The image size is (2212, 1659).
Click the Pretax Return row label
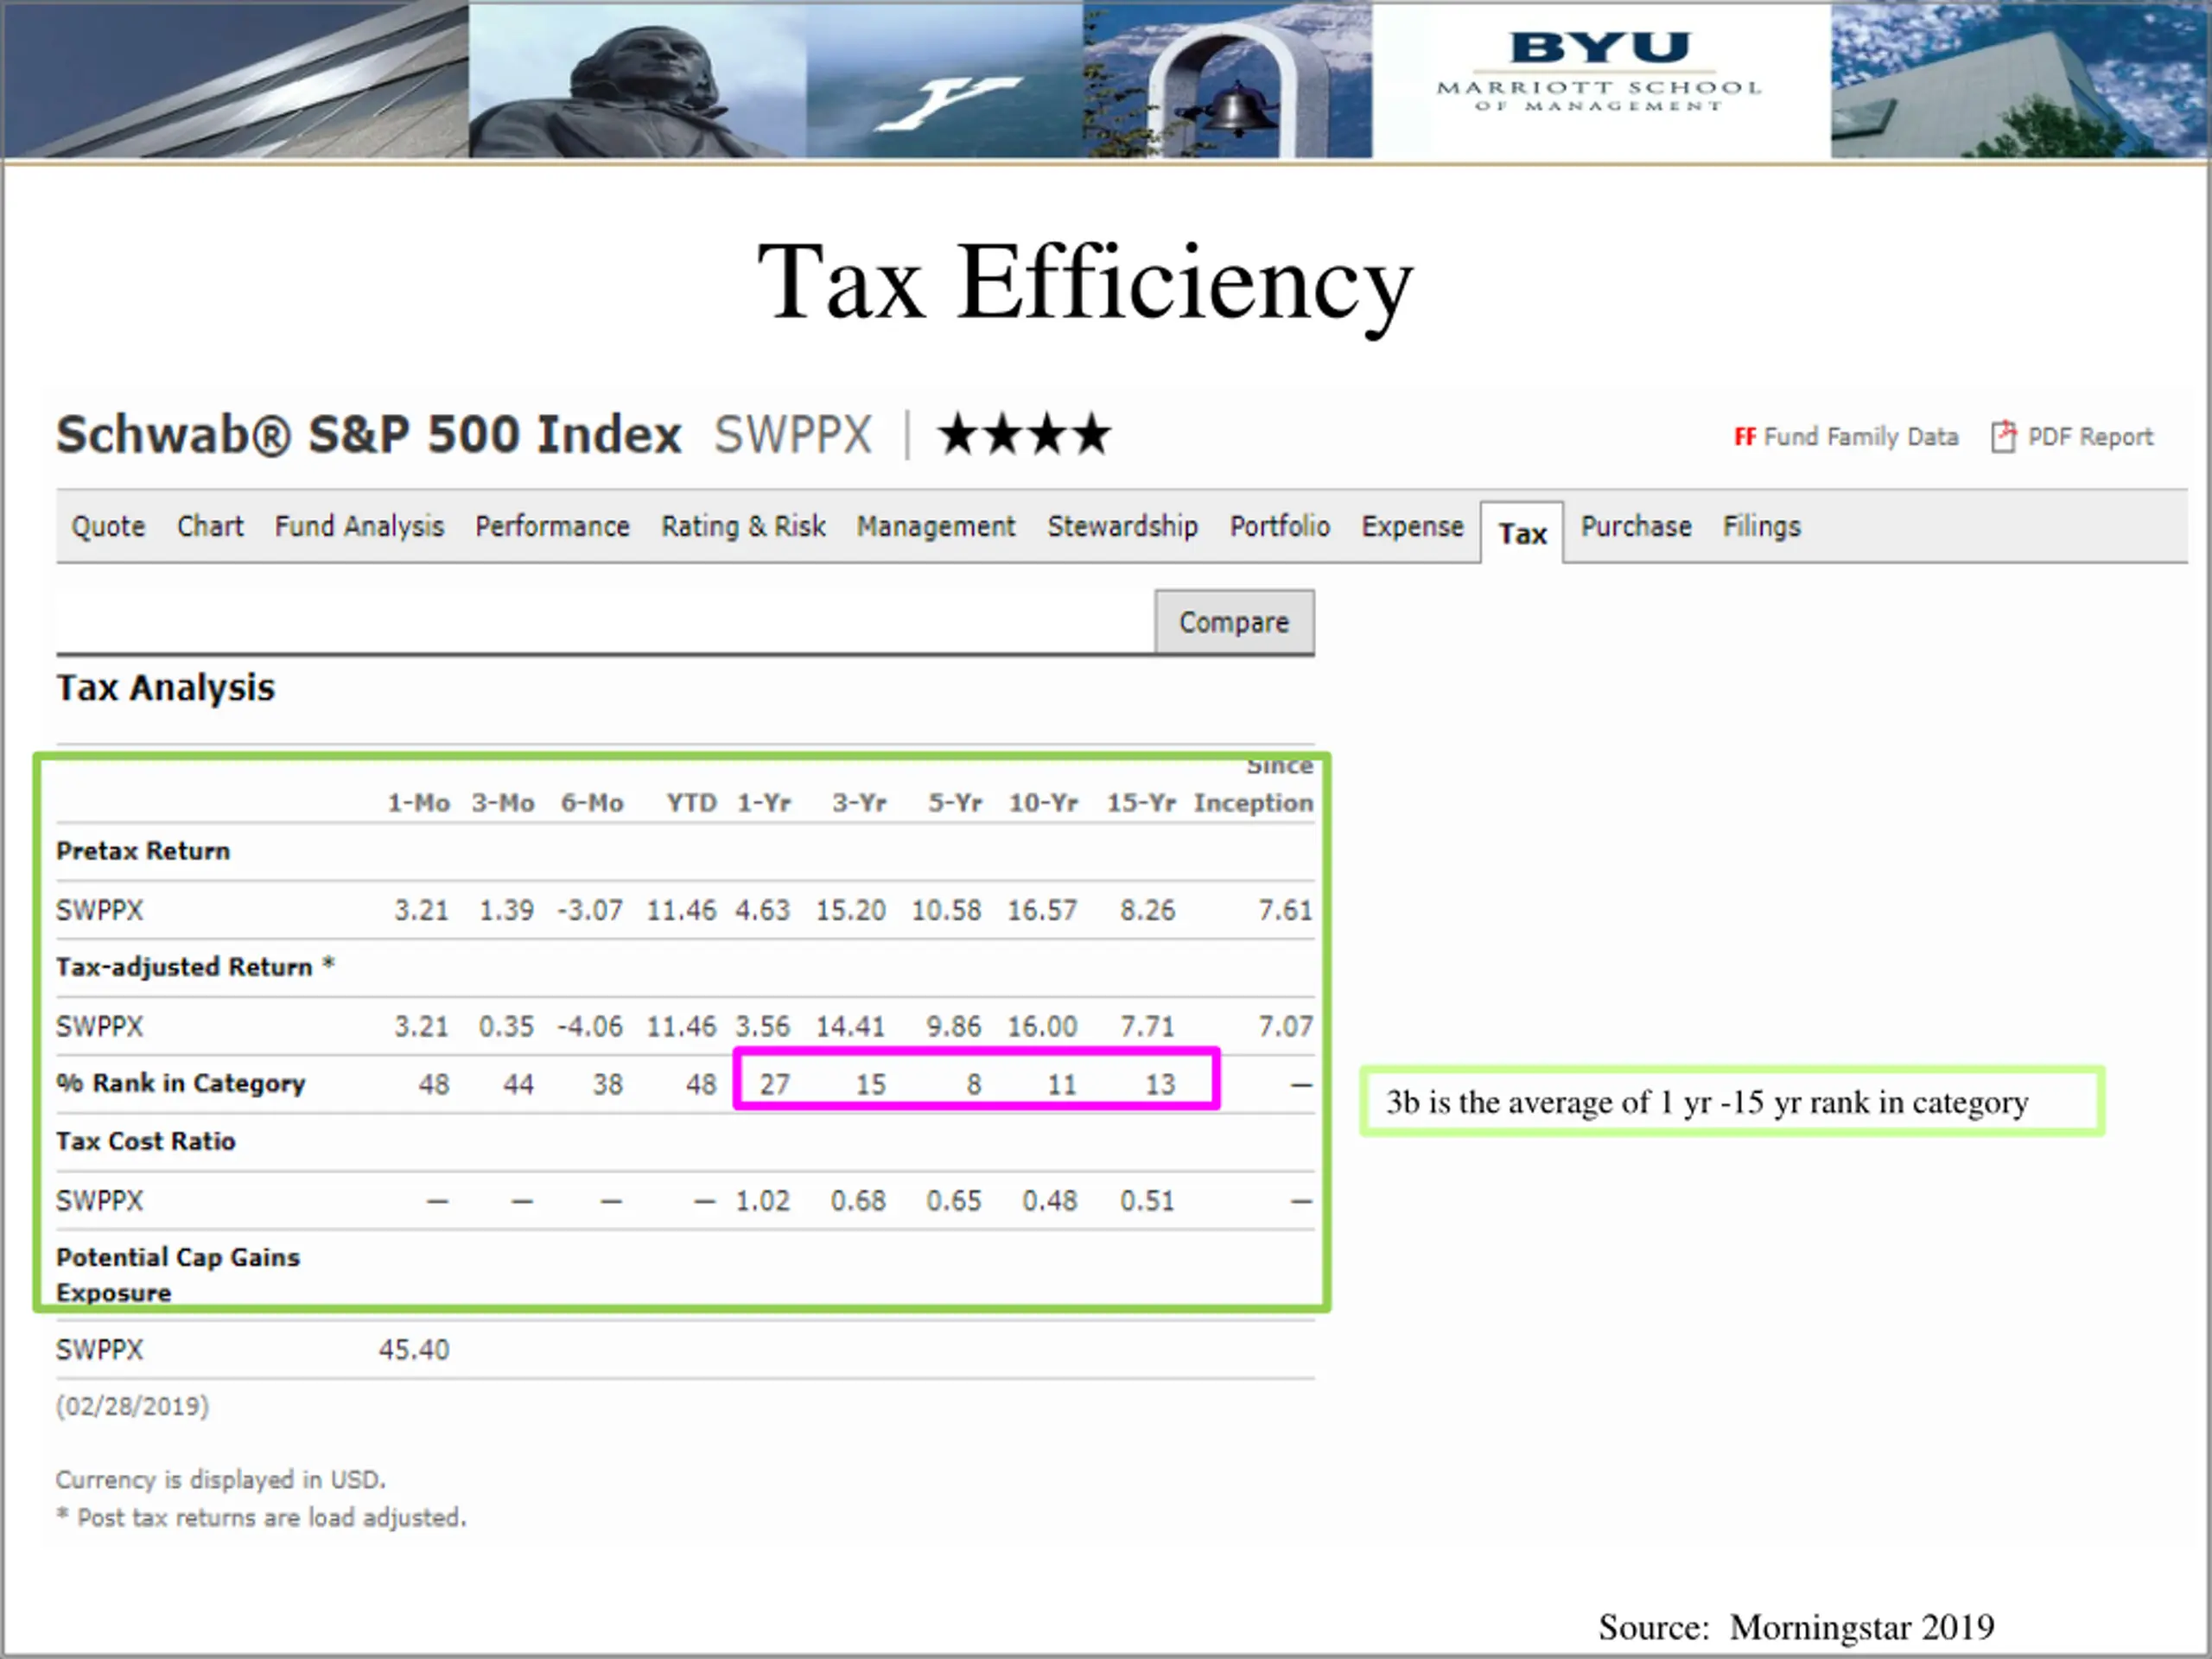[x=143, y=851]
